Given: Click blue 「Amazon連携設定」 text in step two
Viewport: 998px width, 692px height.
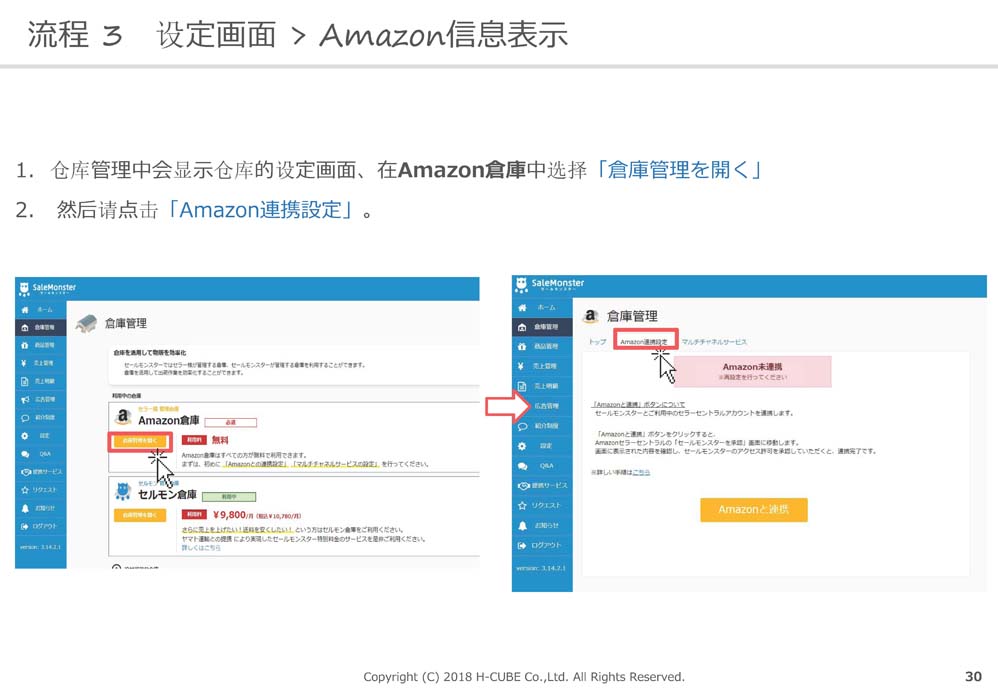Looking at the screenshot, I should point(260,209).
